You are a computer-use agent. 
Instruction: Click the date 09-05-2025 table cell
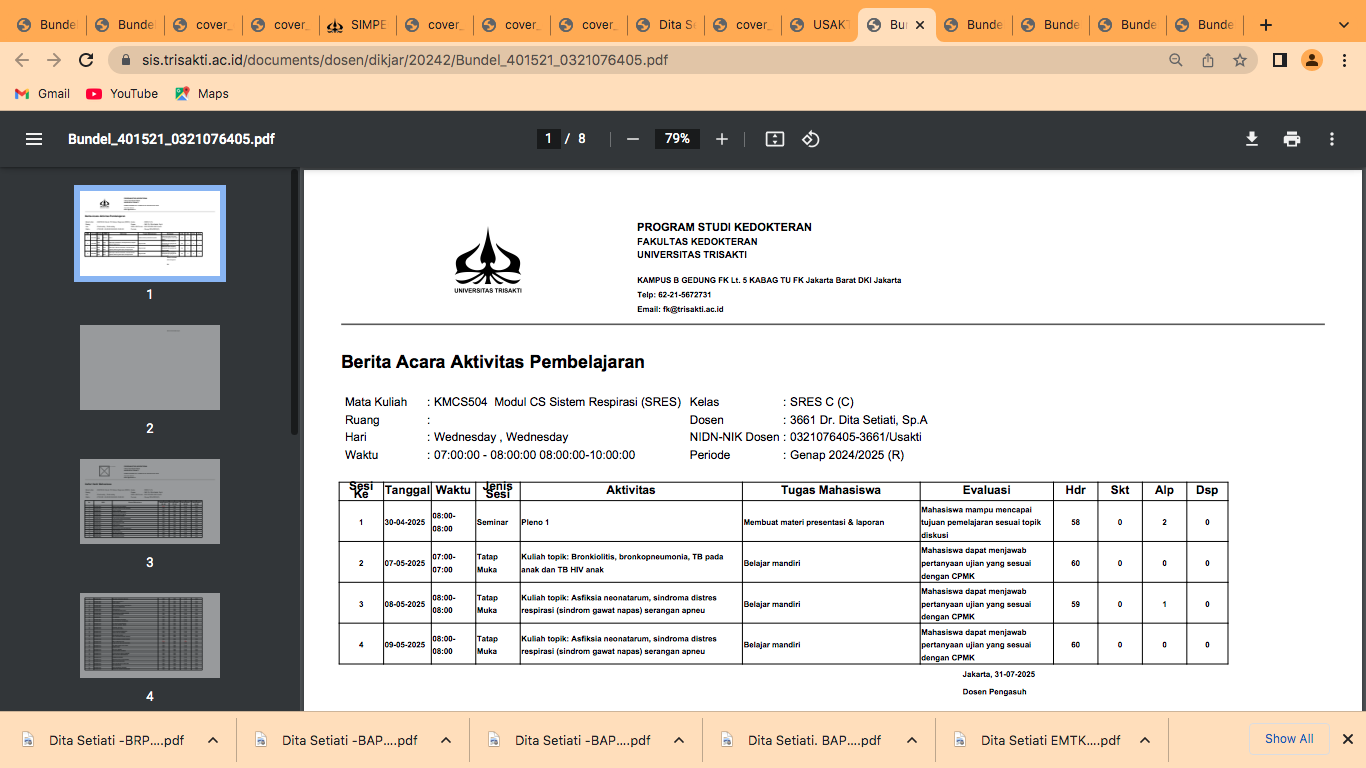(x=405, y=645)
